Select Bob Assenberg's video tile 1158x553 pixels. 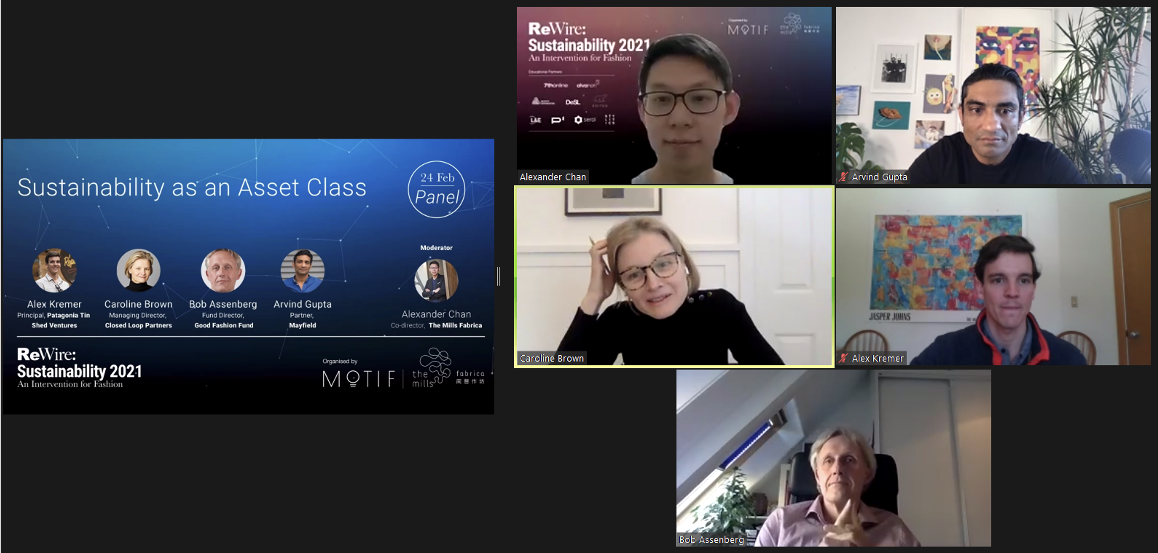(x=834, y=458)
